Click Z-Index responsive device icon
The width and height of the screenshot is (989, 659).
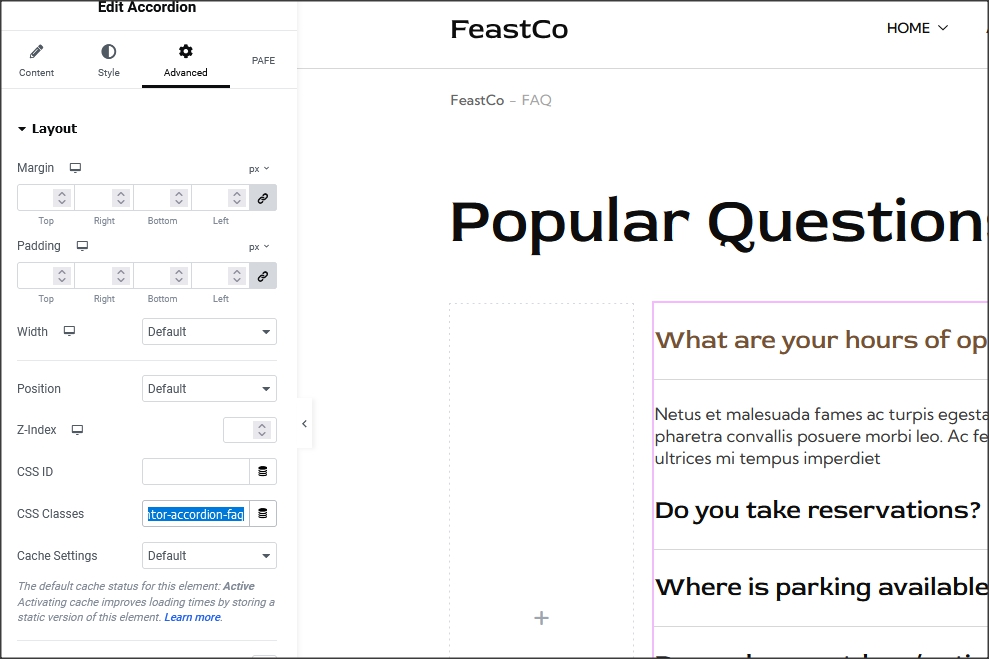pos(77,430)
